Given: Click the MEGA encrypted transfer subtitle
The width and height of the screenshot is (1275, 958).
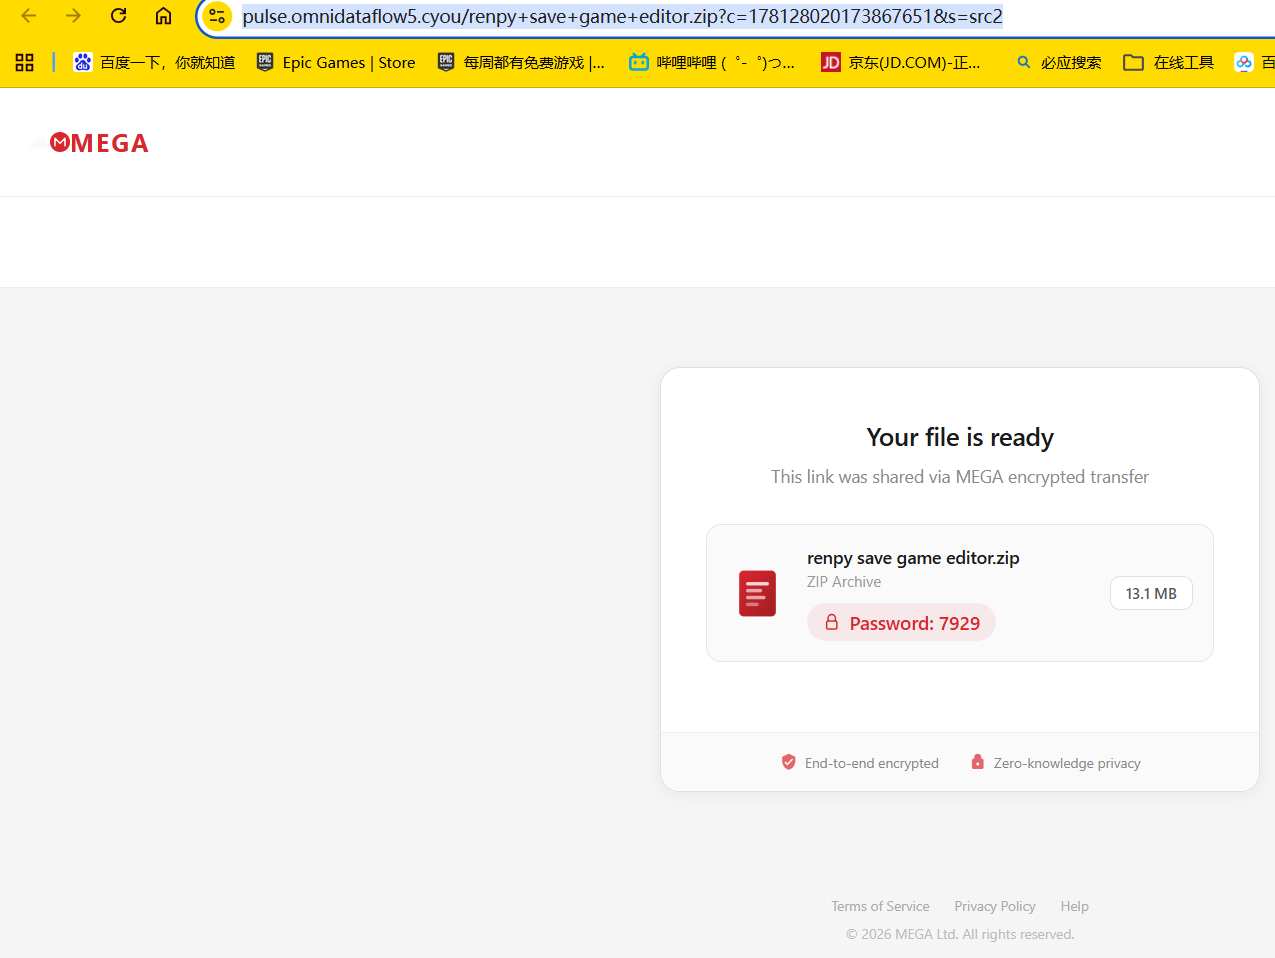Looking at the screenshot, I should (x=960, y=477).
